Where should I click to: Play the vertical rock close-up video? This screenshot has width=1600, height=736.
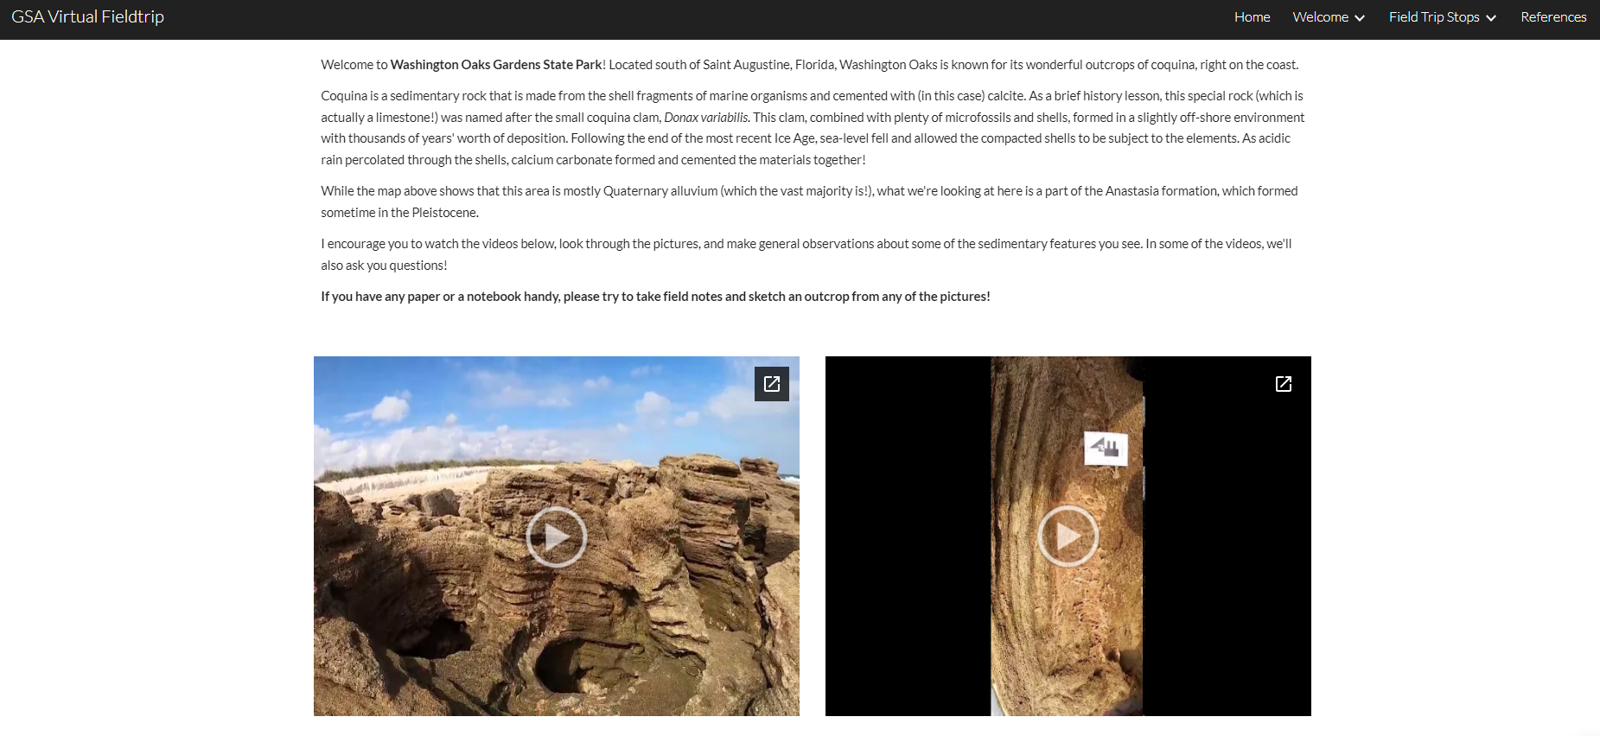pyautogui.click(x=1068, y=537)
